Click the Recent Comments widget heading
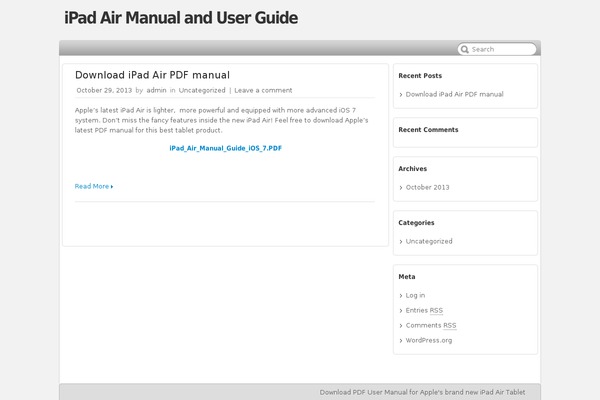The image size is (600, 400). coord(428,130)
